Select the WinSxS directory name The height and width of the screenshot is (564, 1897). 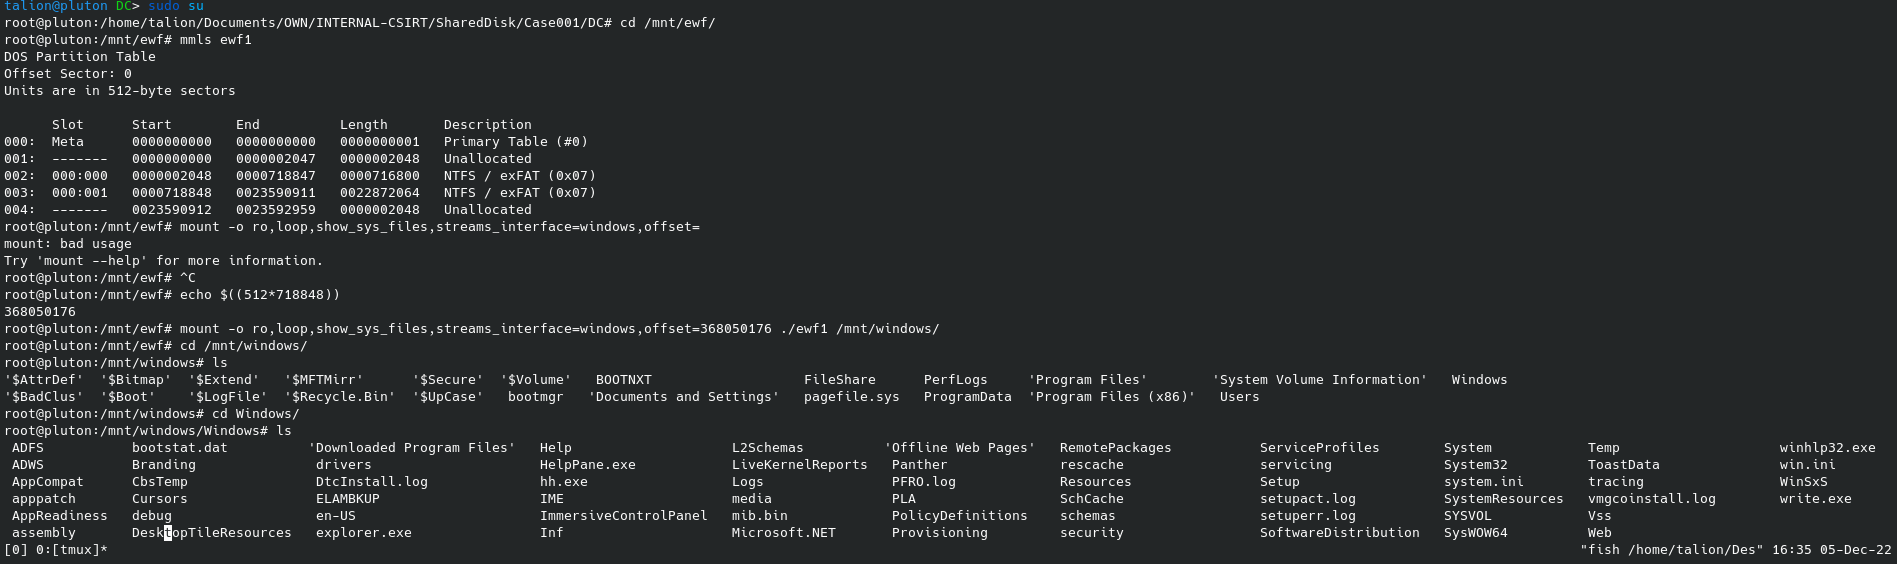pos(1803,482)
